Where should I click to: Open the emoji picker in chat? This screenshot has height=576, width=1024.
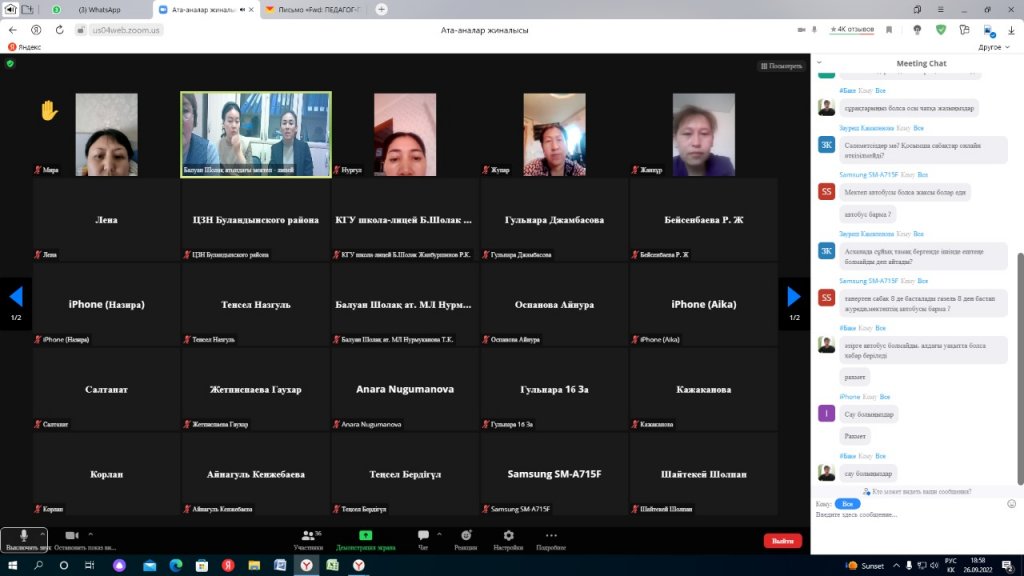pyautogui.click(x=1011, y=504)
